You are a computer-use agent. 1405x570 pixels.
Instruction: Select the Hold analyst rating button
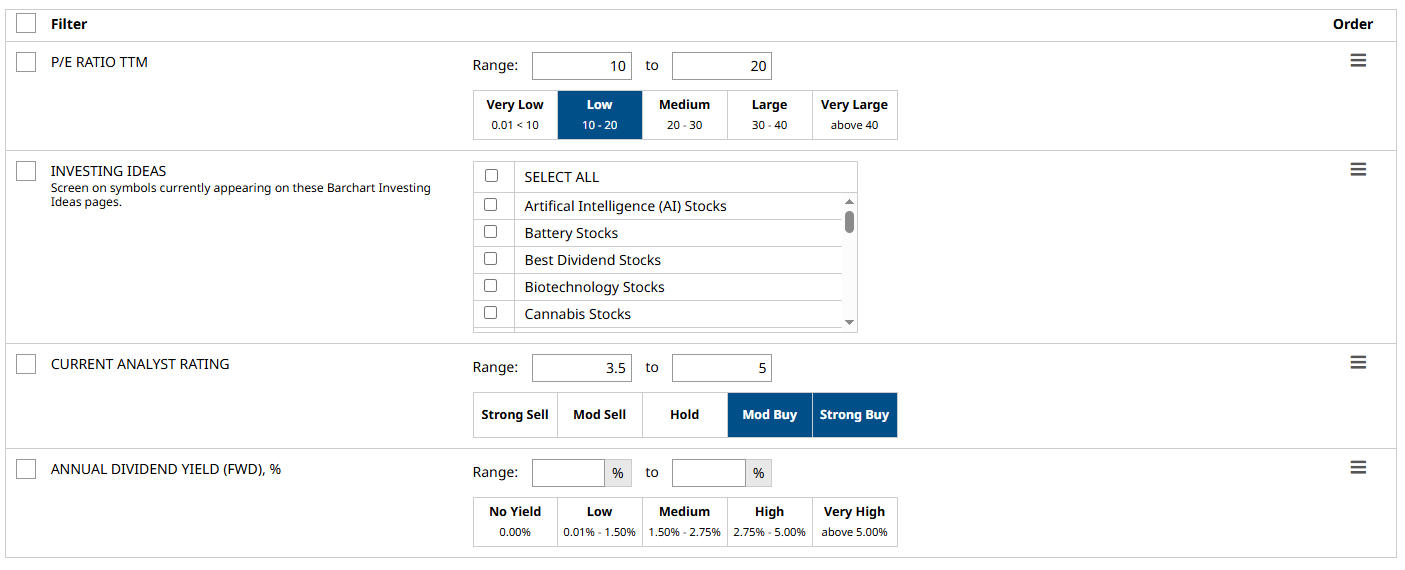click(684, 415)
